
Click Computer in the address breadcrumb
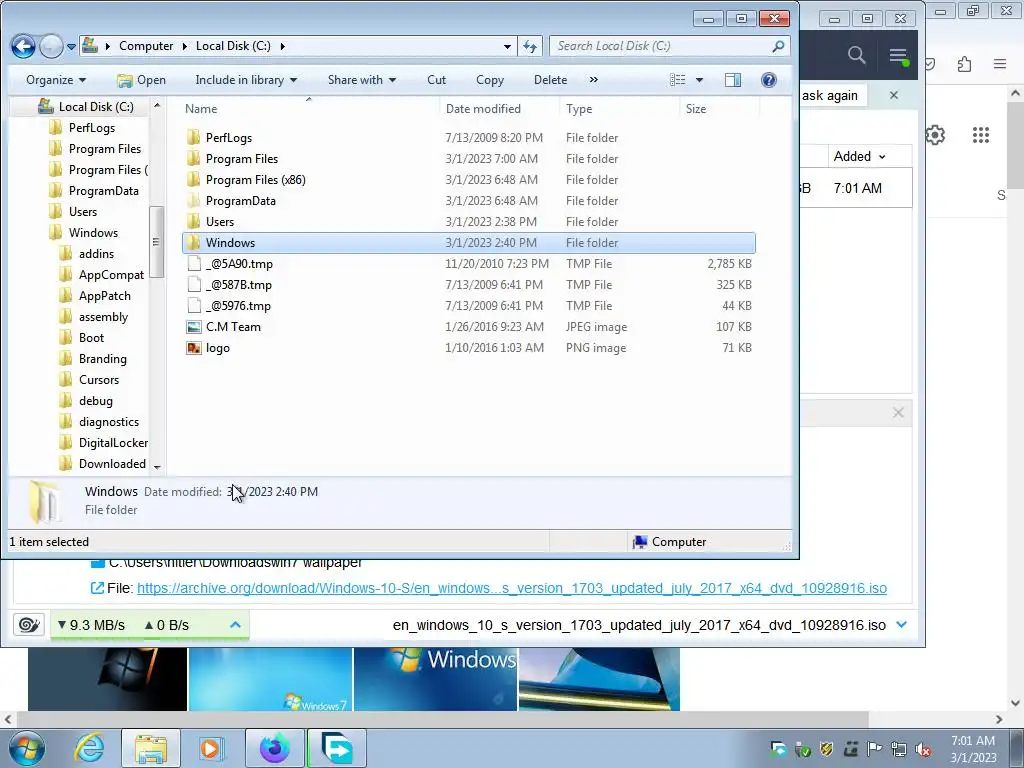146,46
